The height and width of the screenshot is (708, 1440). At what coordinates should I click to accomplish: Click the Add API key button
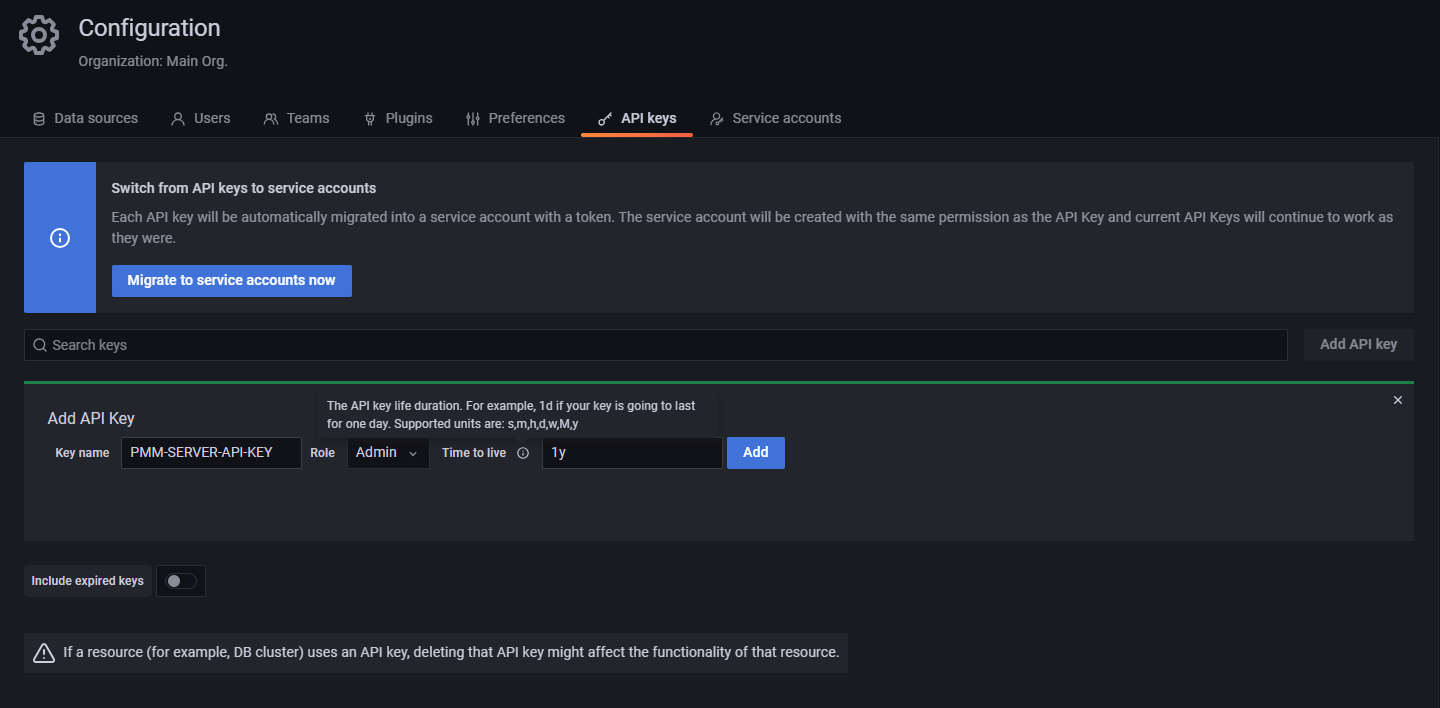[1358, 344]
